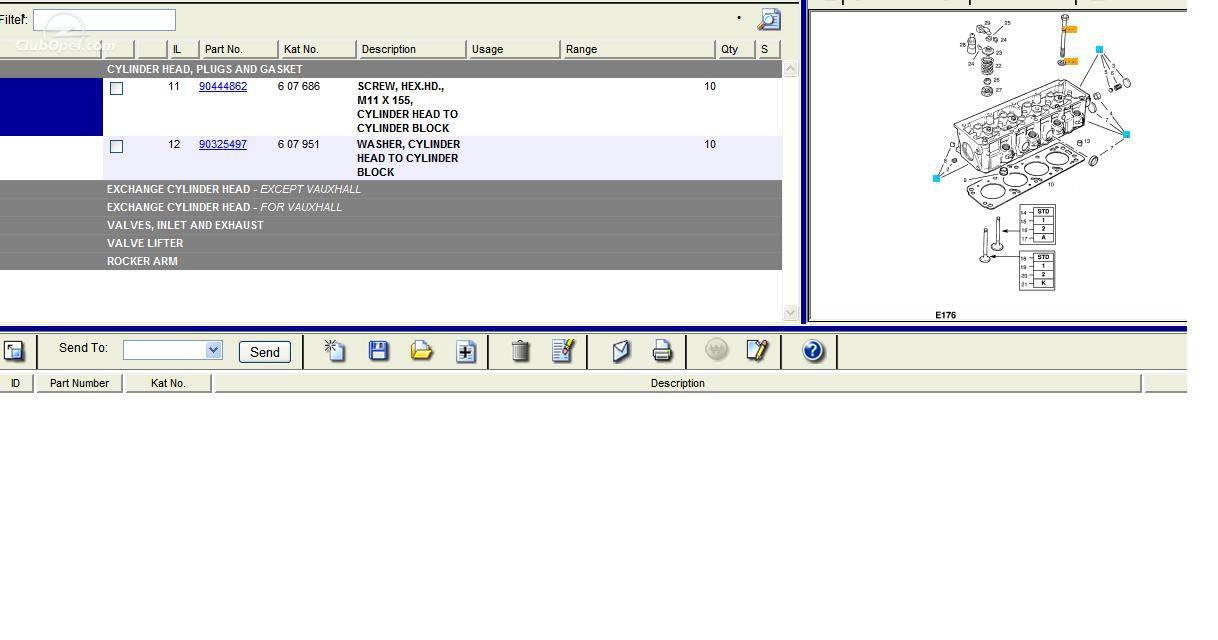Open a saved parts list folder

(x=422, y=350)
